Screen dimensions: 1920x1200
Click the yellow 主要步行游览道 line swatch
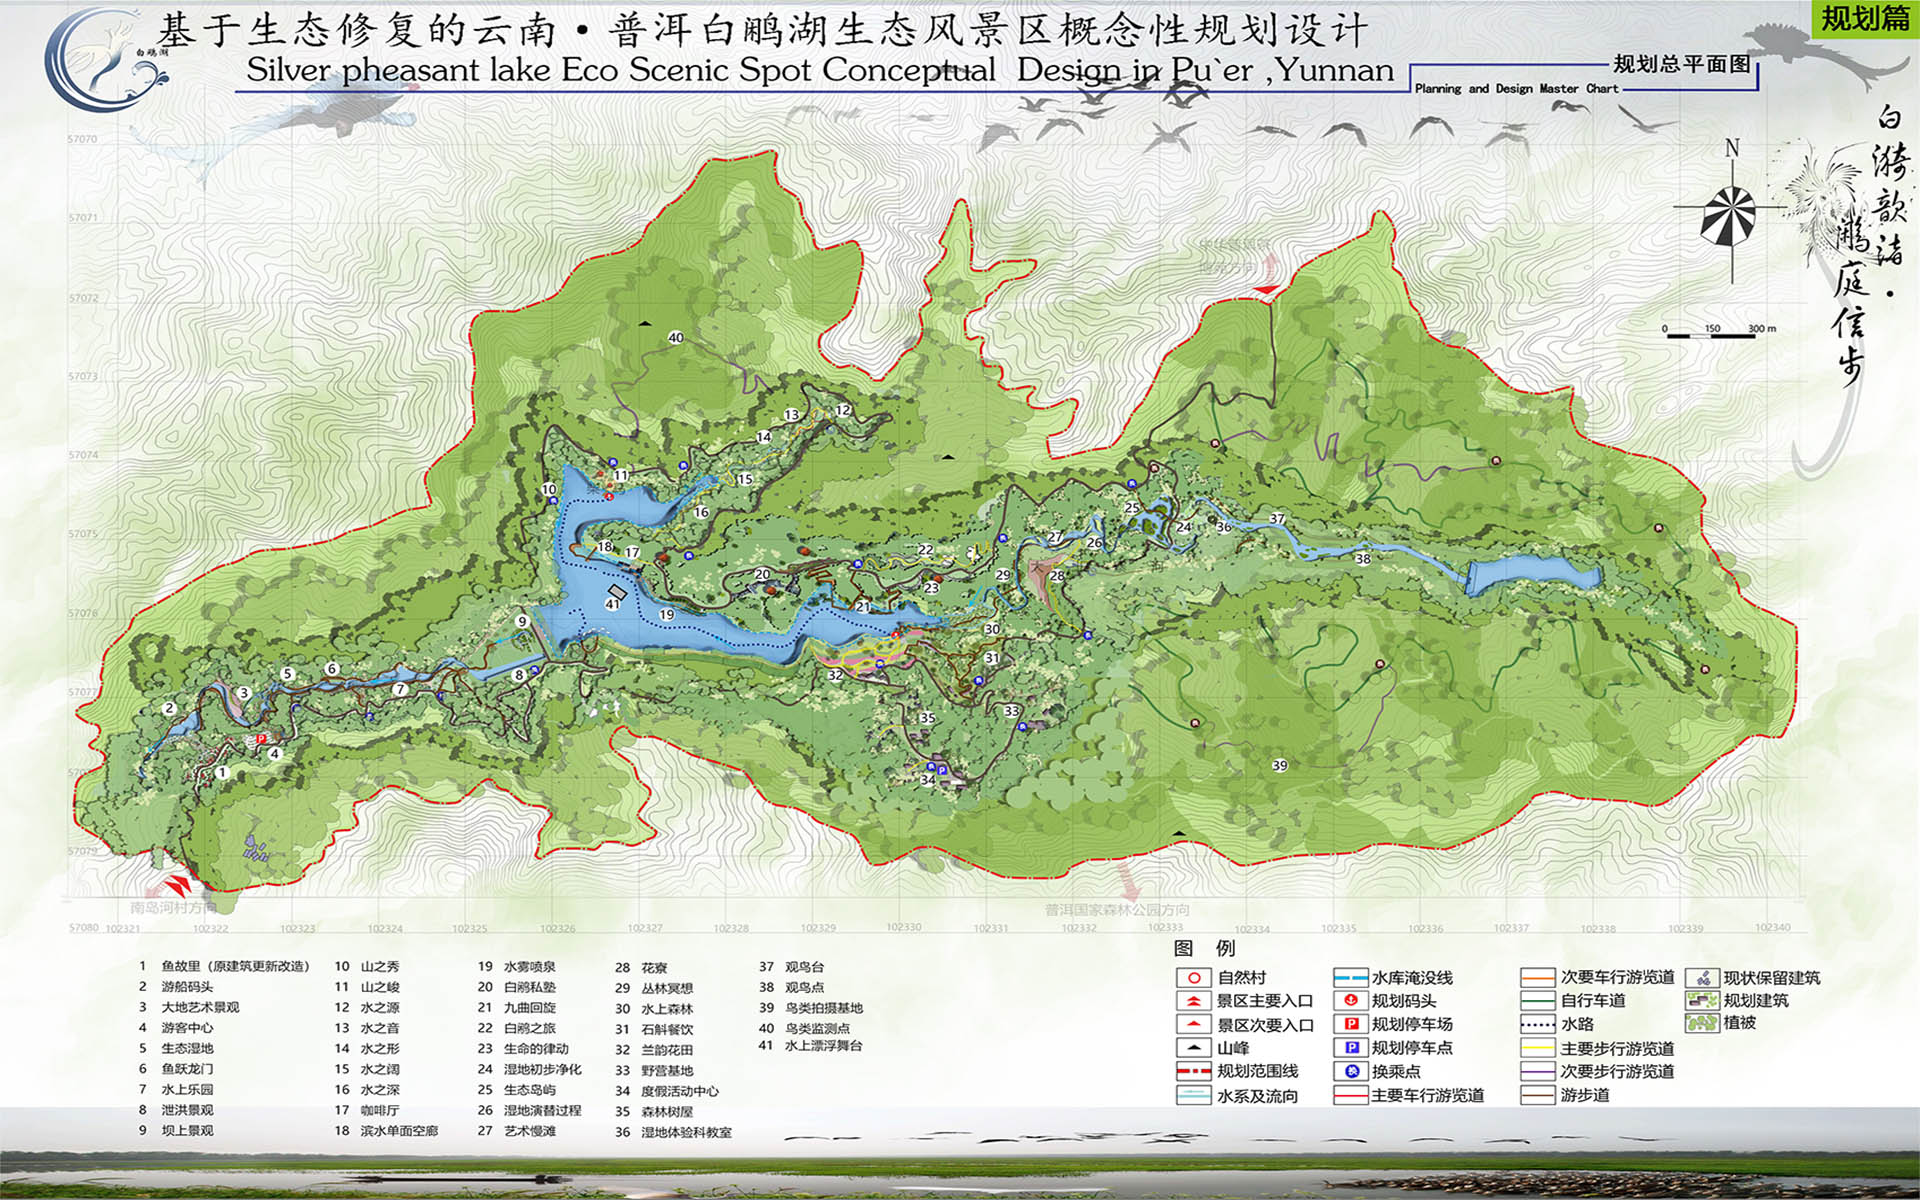coord(1537,1048)
